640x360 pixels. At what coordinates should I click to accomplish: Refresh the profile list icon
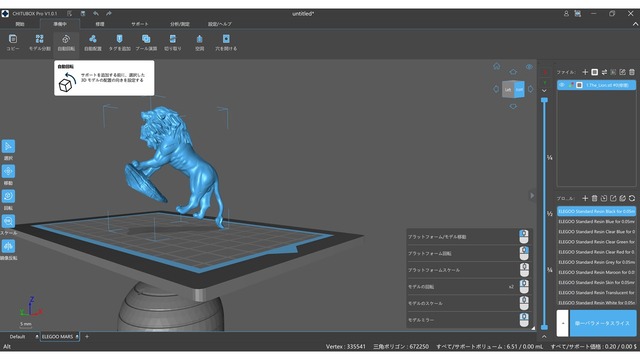coord(632,198)
